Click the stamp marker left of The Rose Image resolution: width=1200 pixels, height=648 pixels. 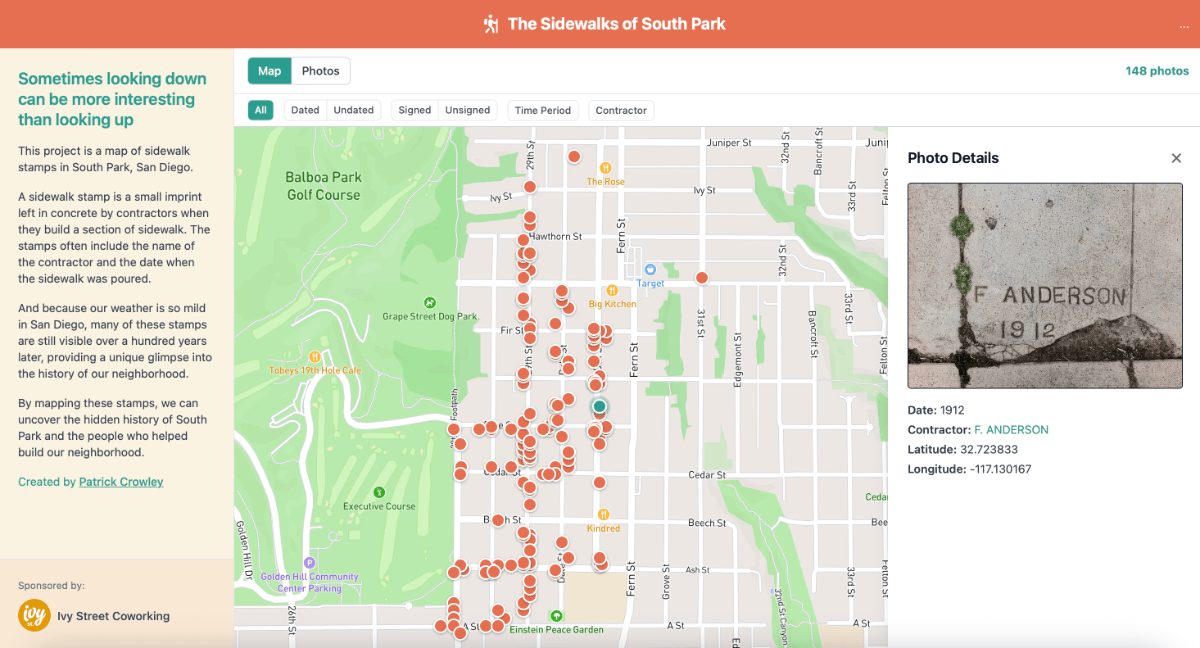pyautogui.click(x=574, y=157)
